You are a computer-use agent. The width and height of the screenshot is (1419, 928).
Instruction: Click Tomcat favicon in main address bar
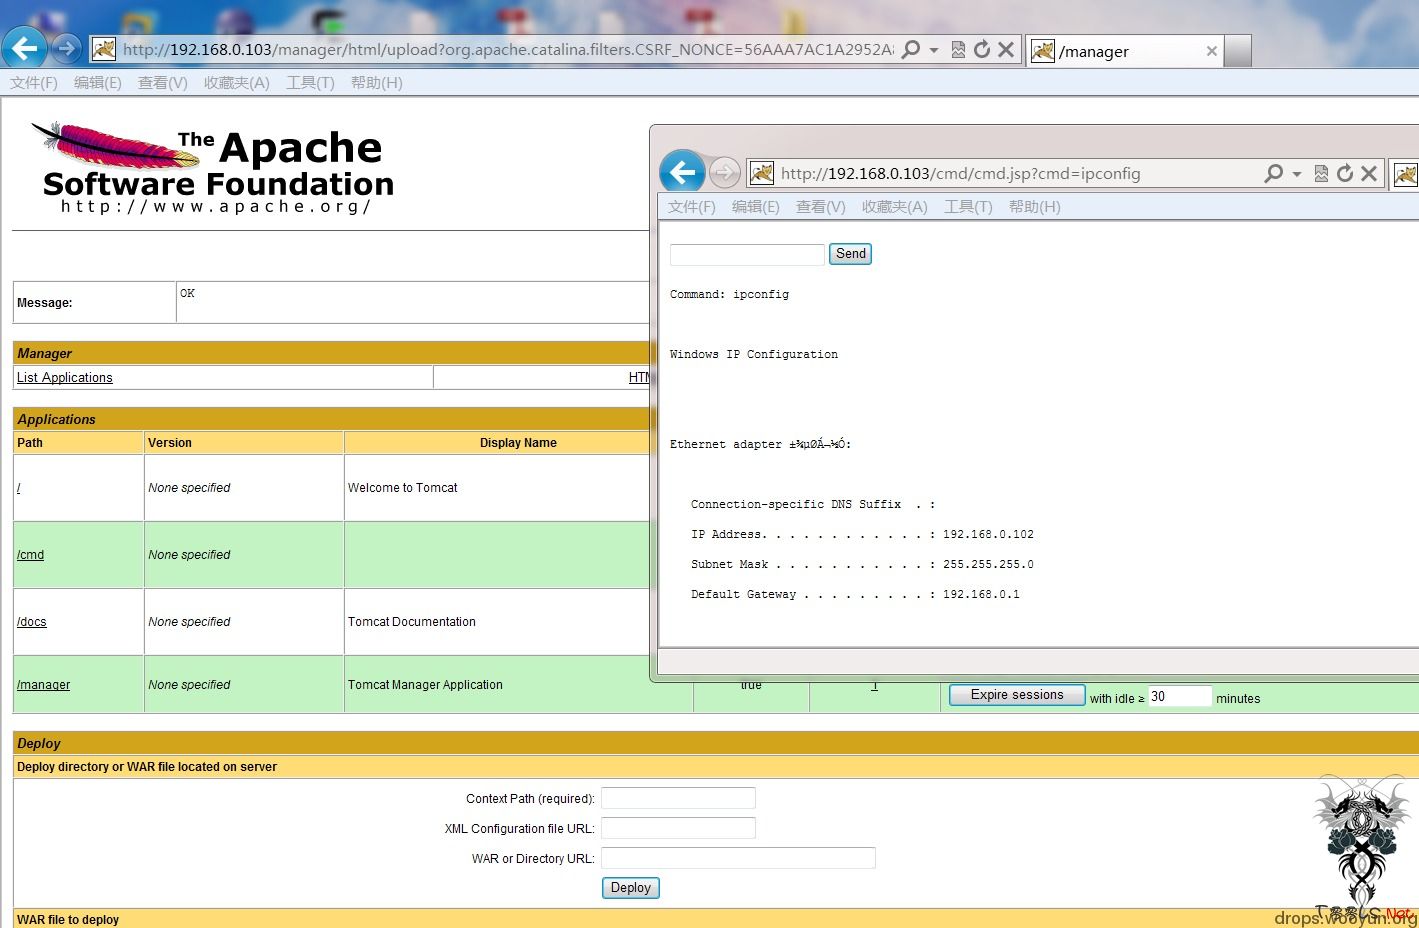104,49
